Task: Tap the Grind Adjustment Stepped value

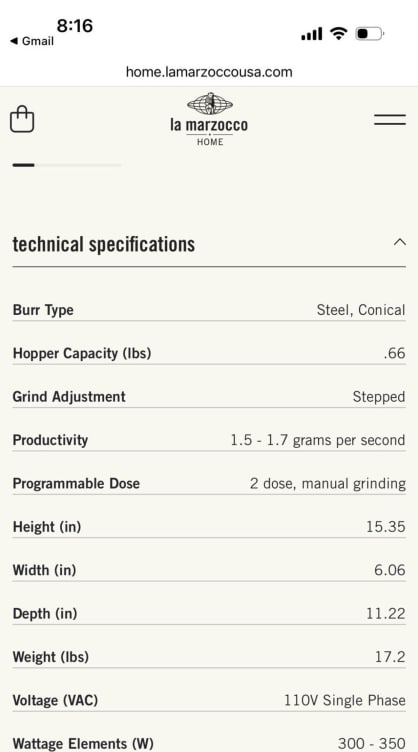Action: [379, 397]
